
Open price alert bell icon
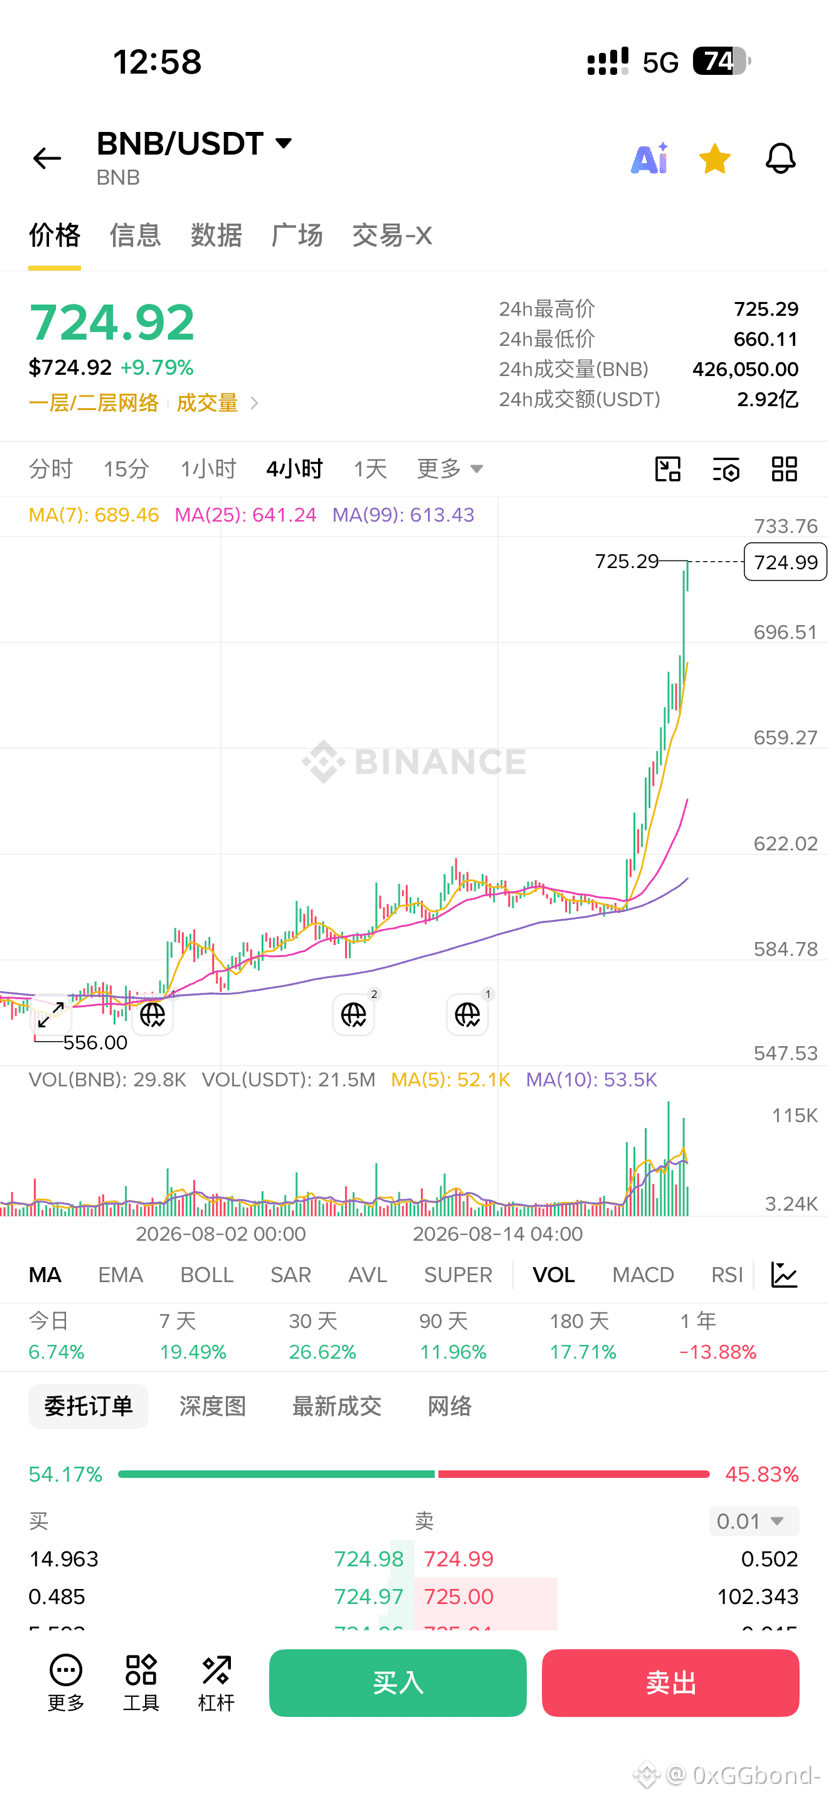(781, 158)
